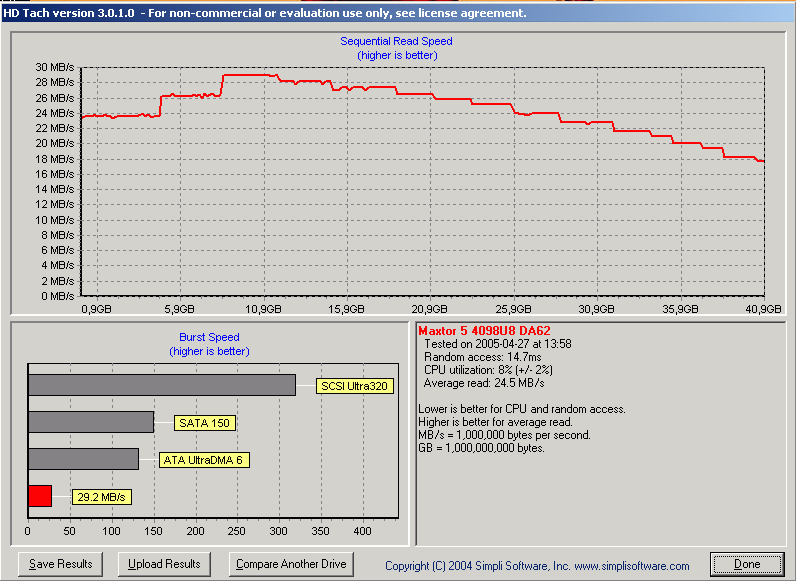Image resolution: width=796 pixels, height=581 pixels.
Task: Select the red burst speed bar
Action: [40, 496]
